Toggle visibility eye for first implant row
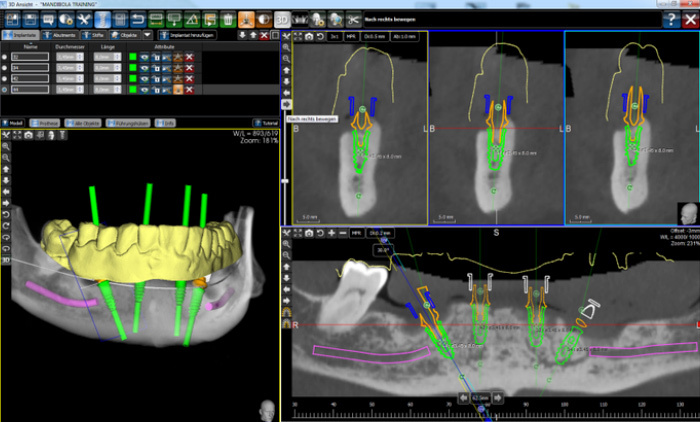Image resolution: width=700 pixels, height=422 pixels. click(x=146, y=57)
